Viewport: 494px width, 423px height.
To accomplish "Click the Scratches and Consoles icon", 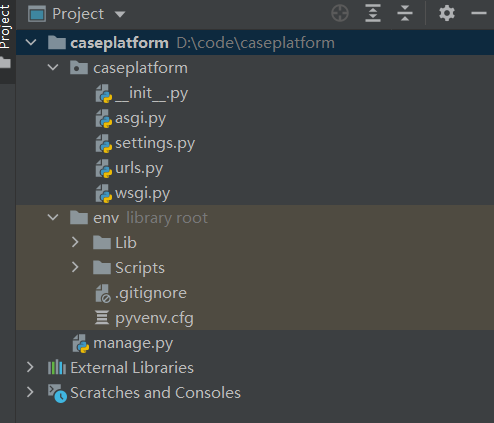I will 57,393.
